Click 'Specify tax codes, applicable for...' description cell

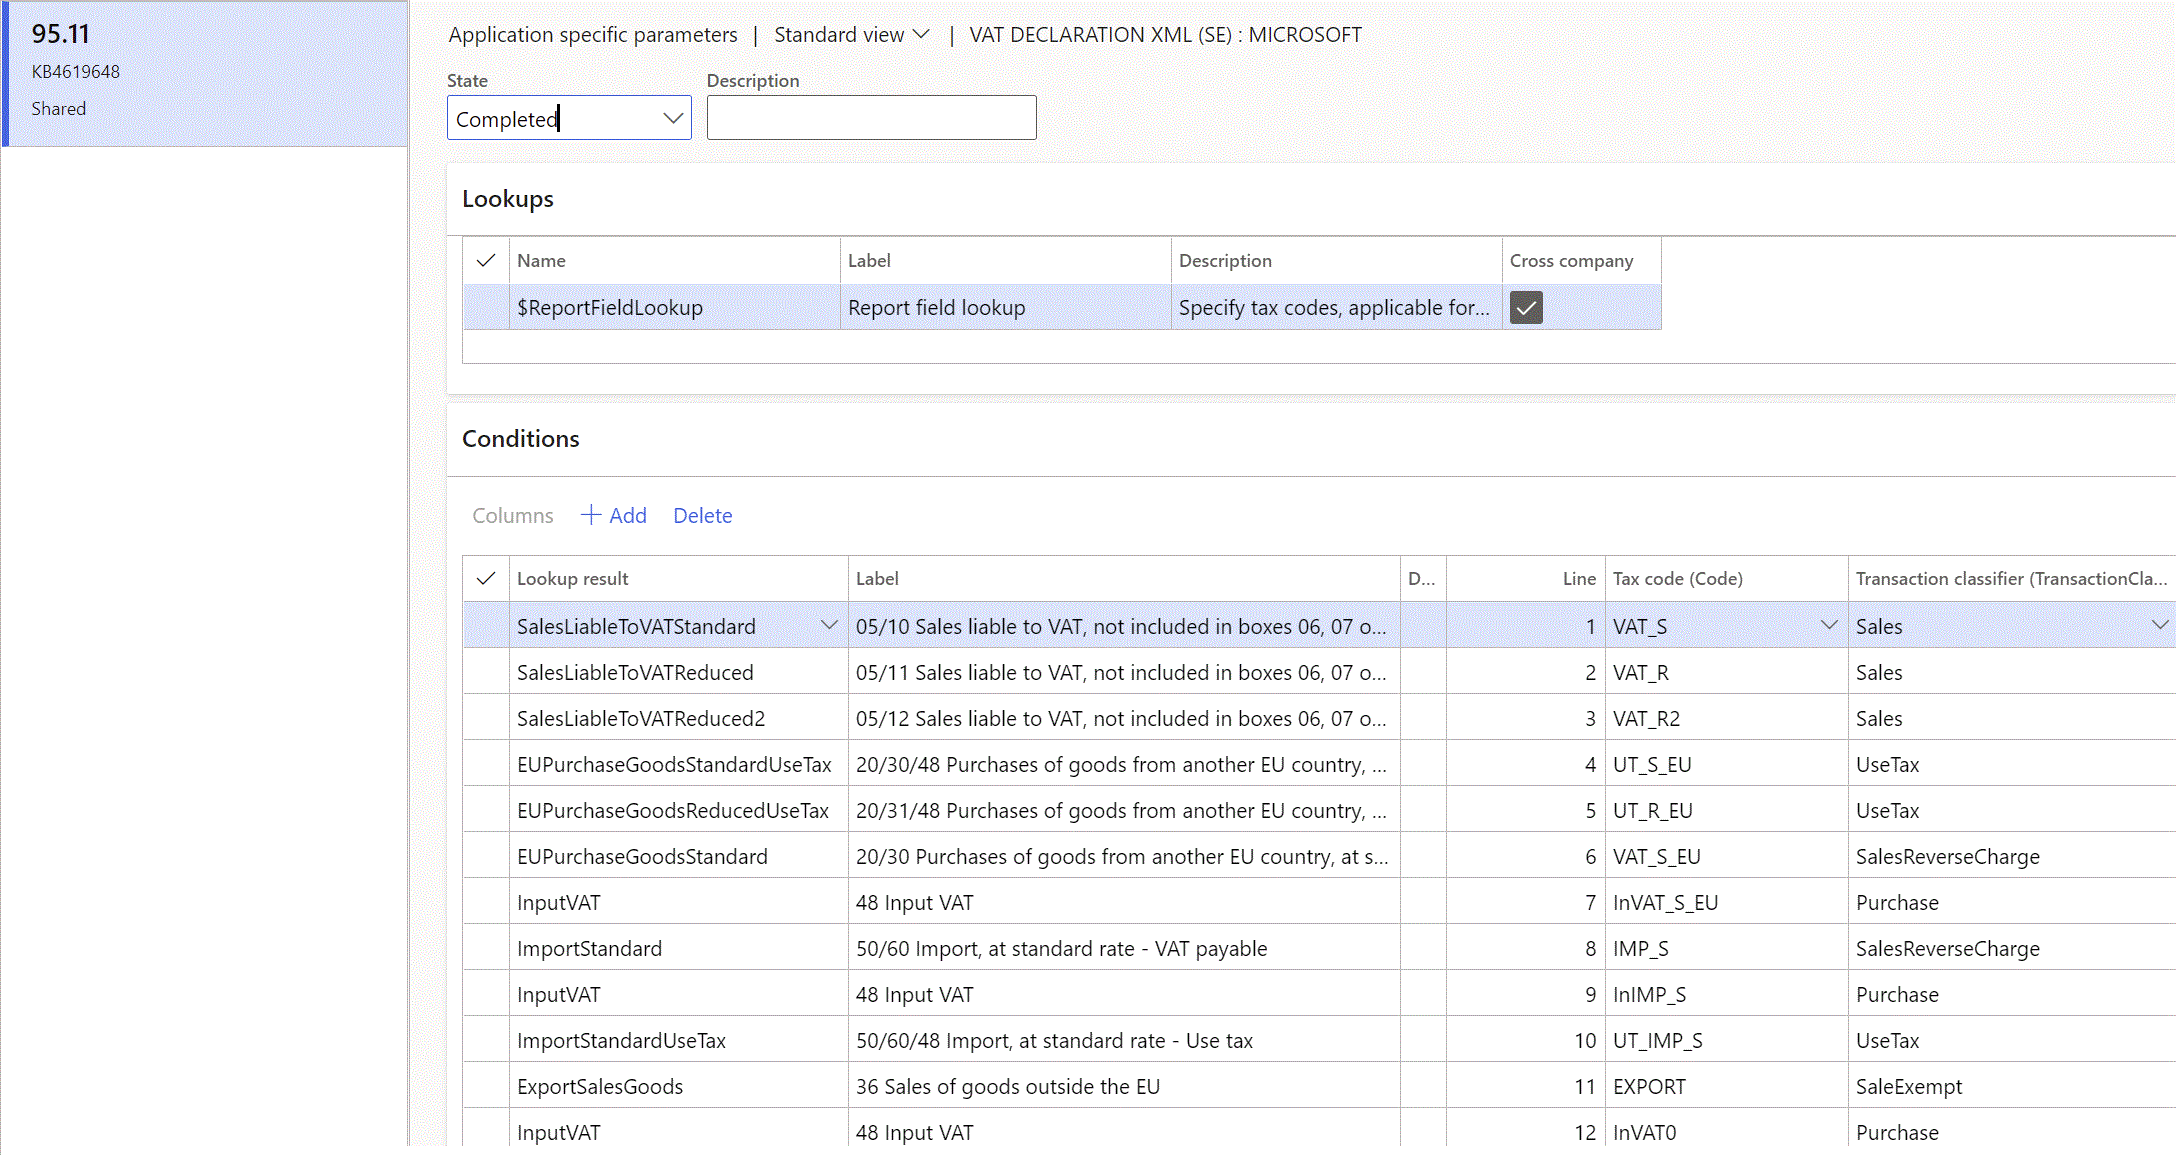pos(1336,308)
